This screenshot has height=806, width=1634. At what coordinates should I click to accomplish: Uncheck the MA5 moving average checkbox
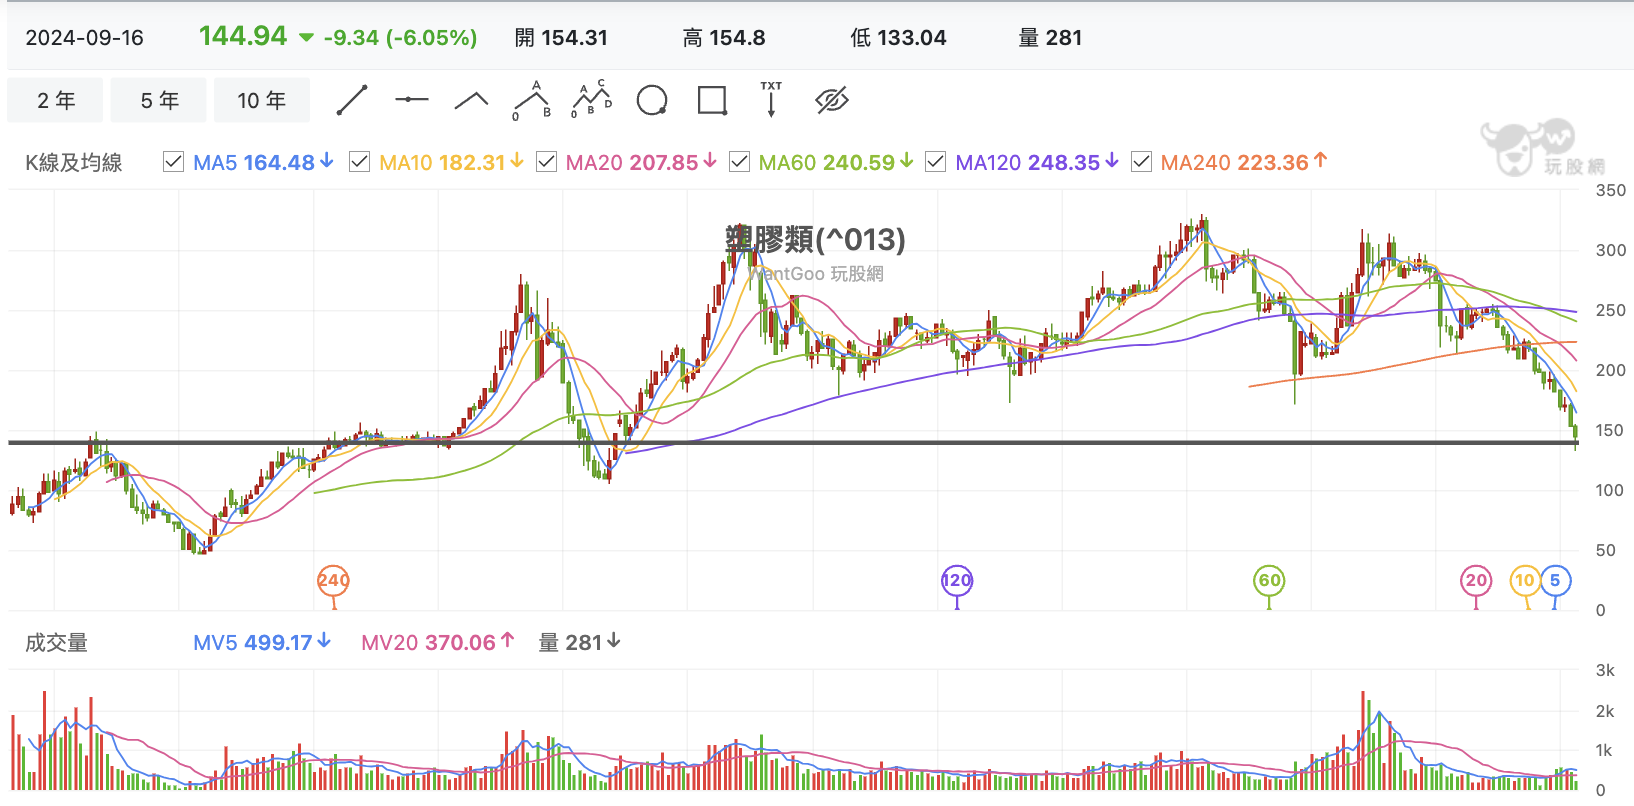point(173,162)
